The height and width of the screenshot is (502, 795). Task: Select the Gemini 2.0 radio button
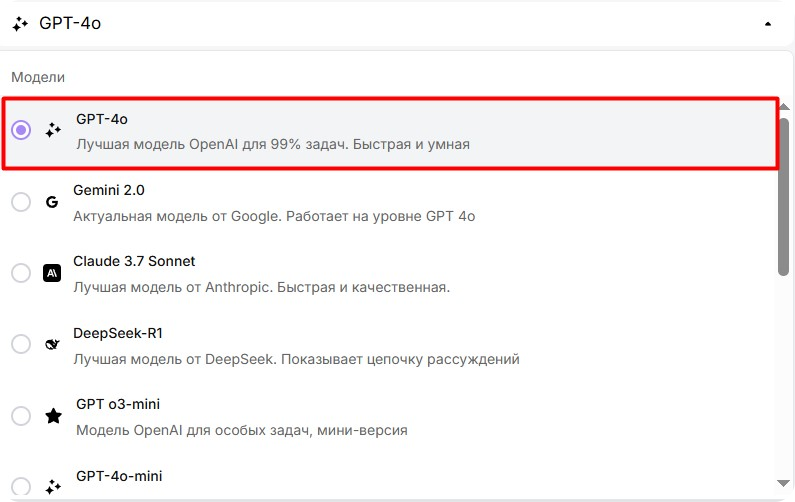click(21, 202)
